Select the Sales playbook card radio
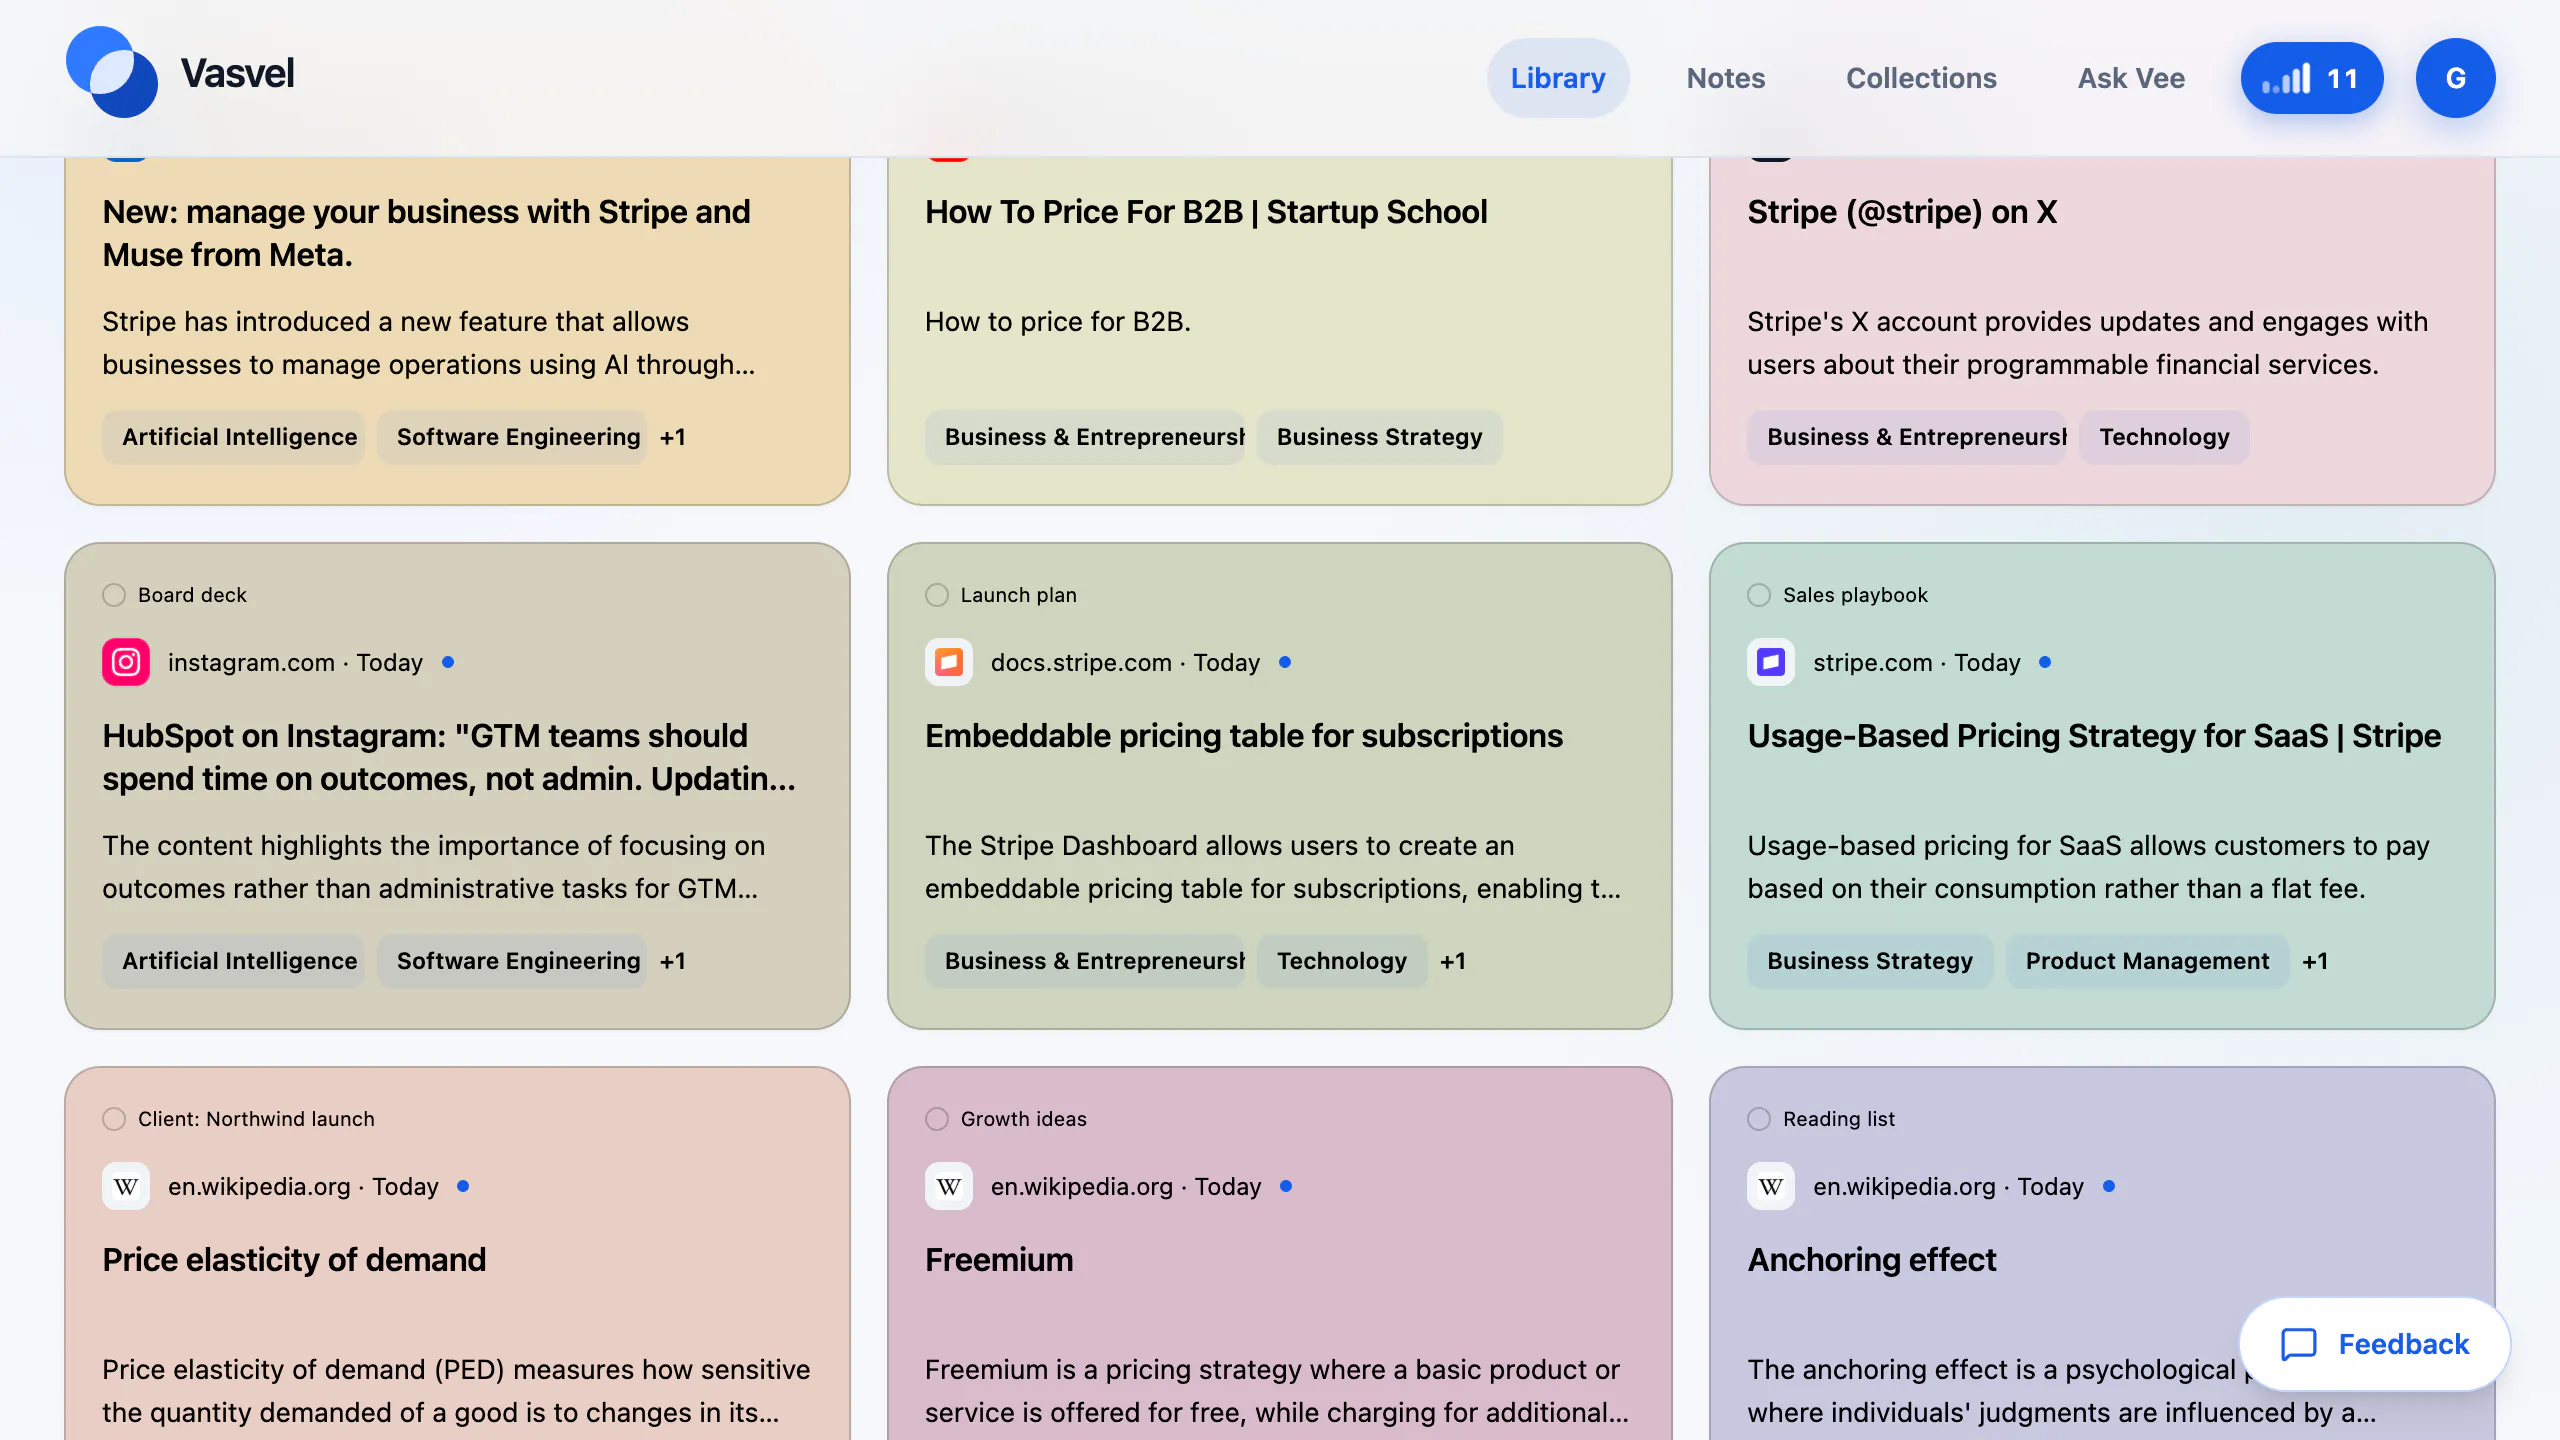Image resolution: width=2560 pixels, height=1440 pixels. [x=1759, y=595]
